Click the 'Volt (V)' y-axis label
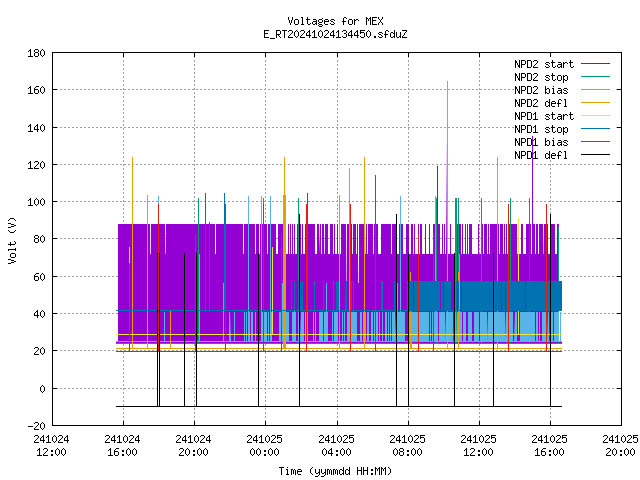640x480 pixels. pos(12,240)
